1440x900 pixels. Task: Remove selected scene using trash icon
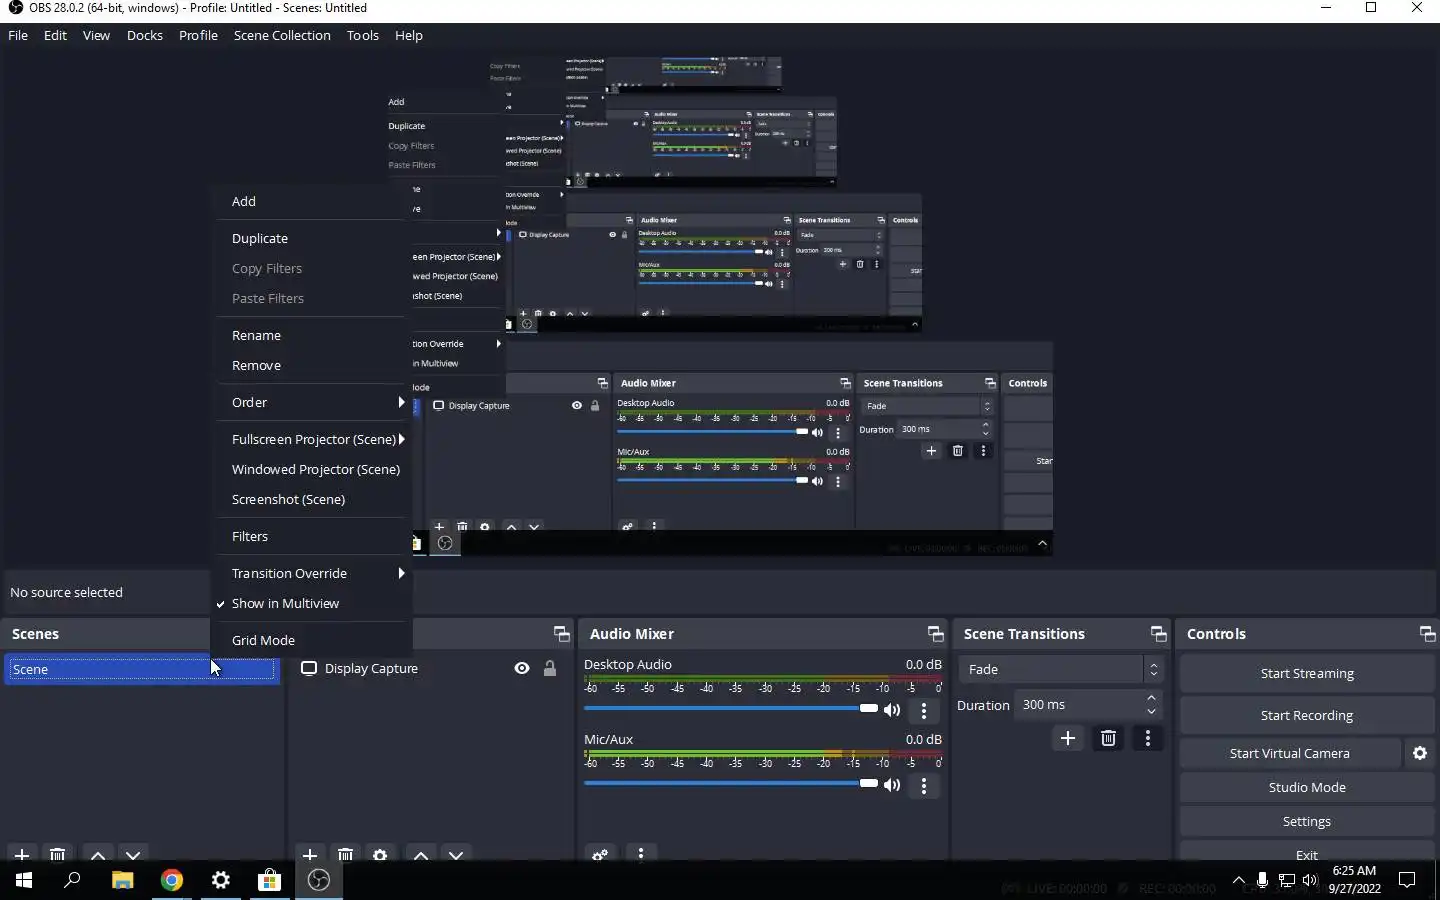58,855
